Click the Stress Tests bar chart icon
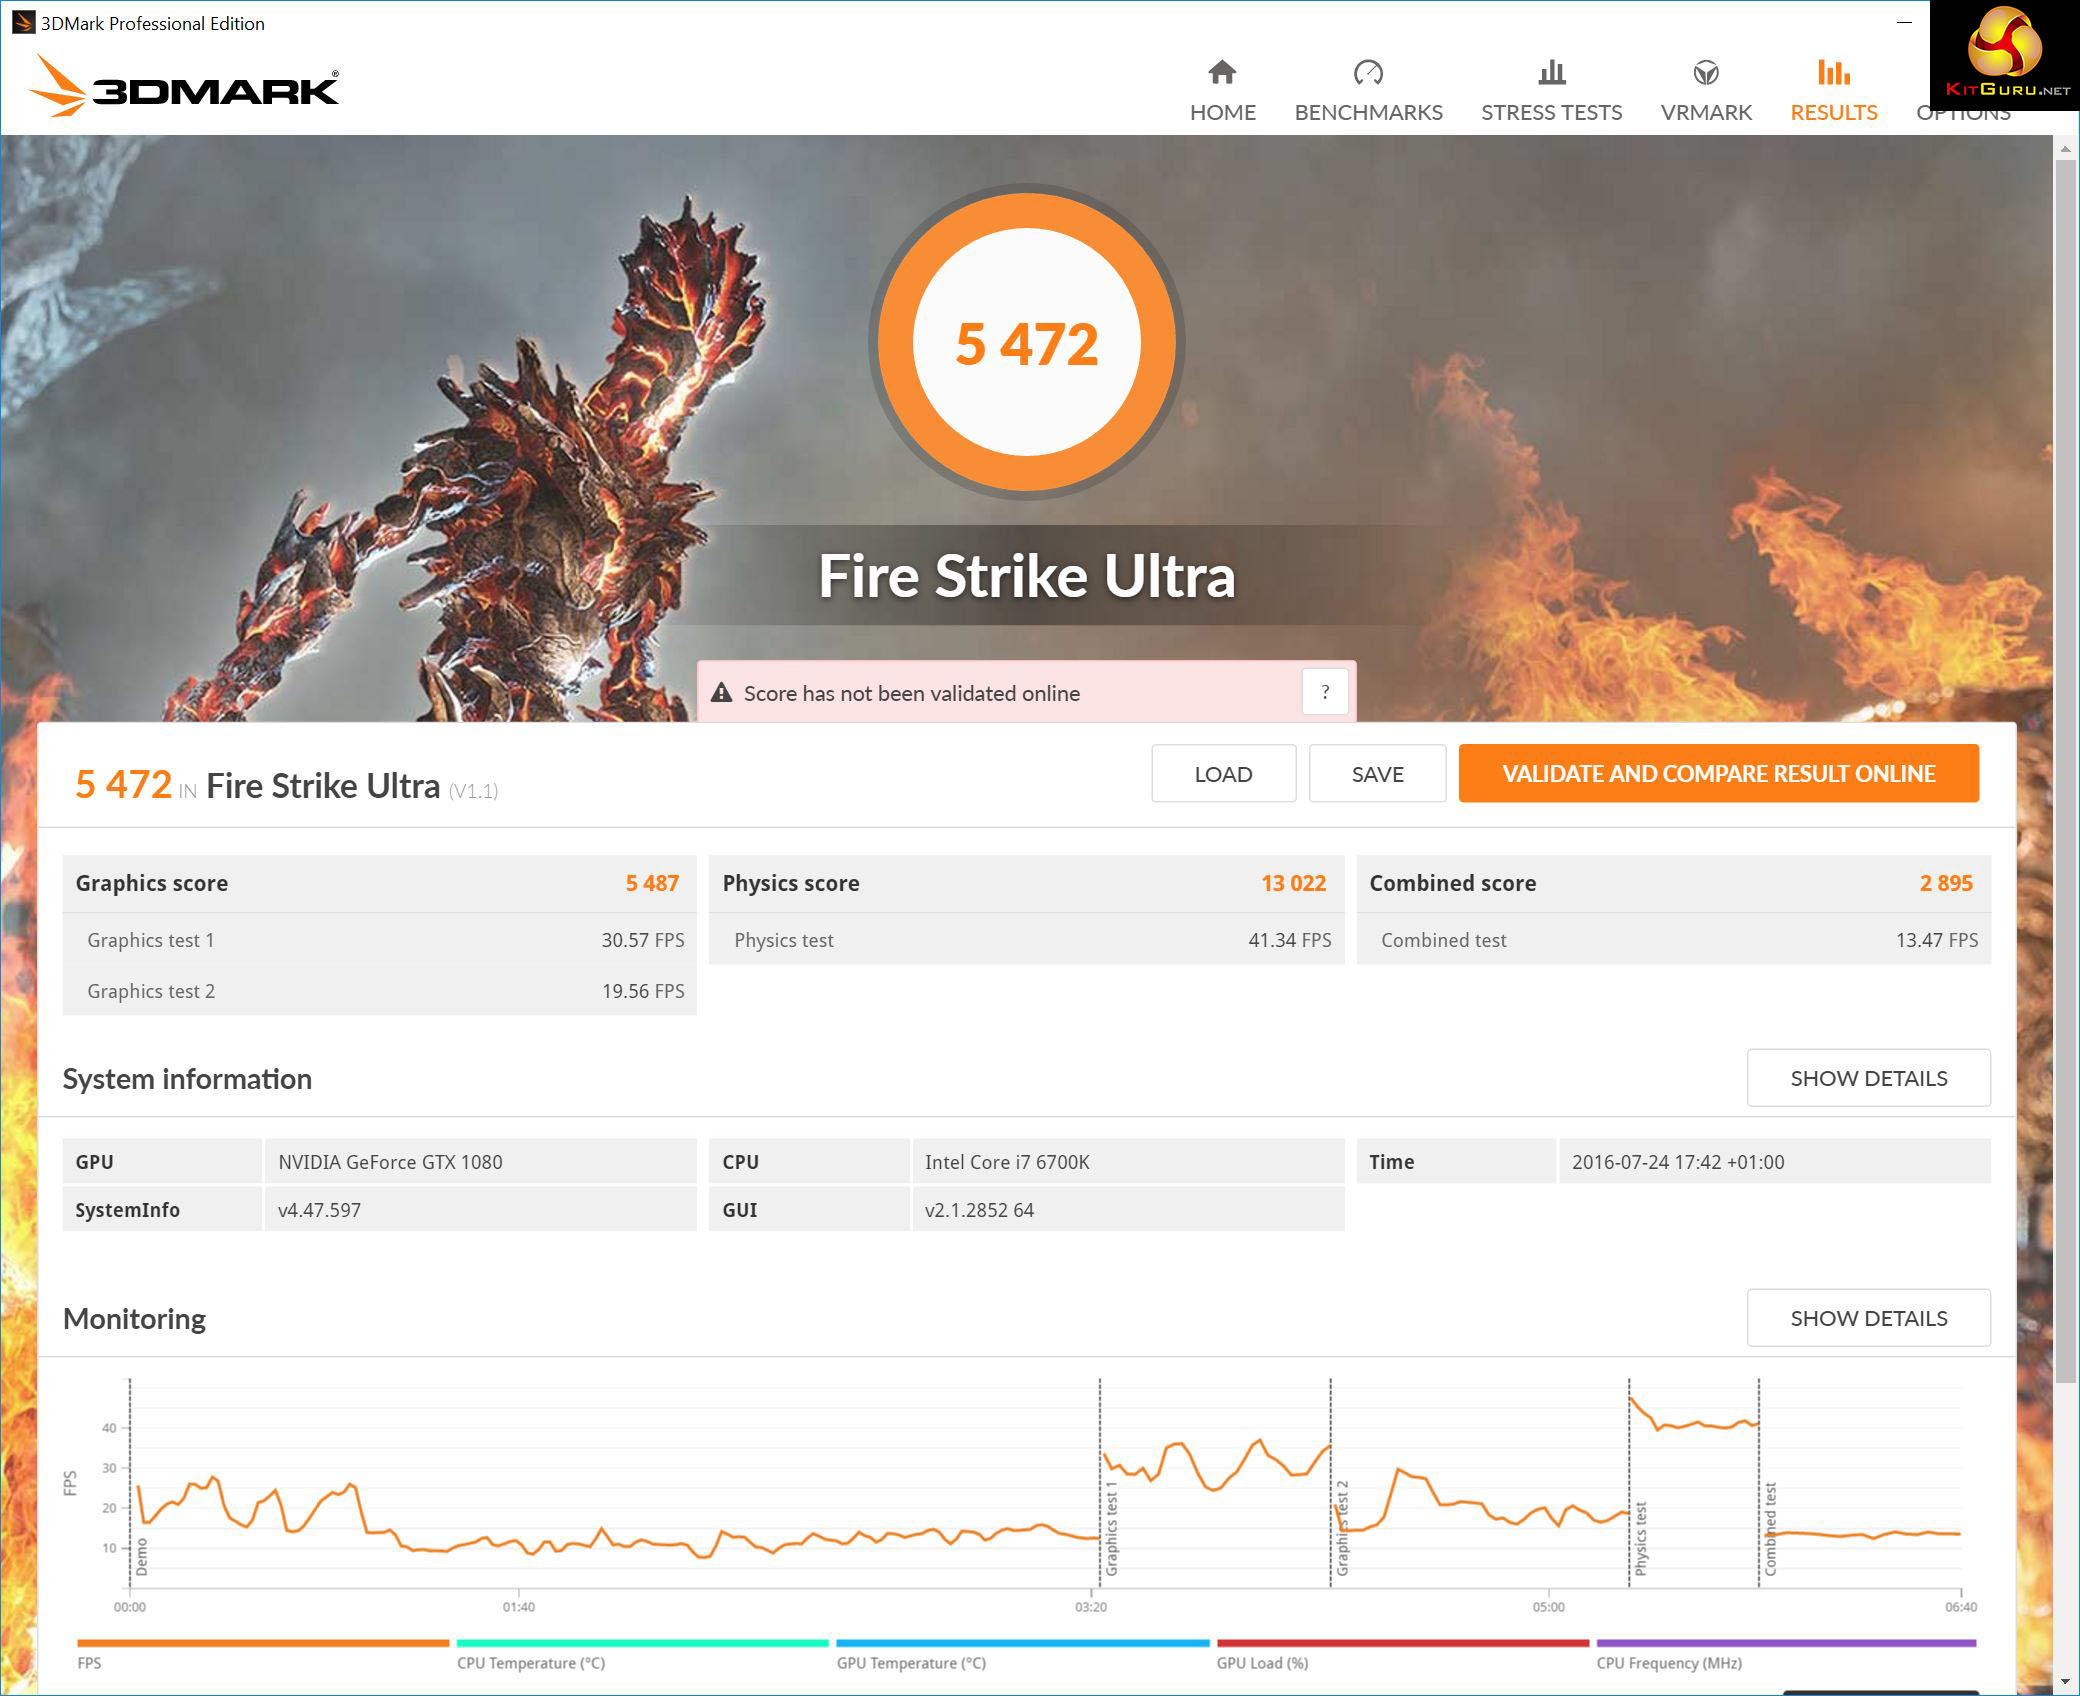Image resolution: width=2080 pixels, height=1696 pixels. [x=1551, y=72]
